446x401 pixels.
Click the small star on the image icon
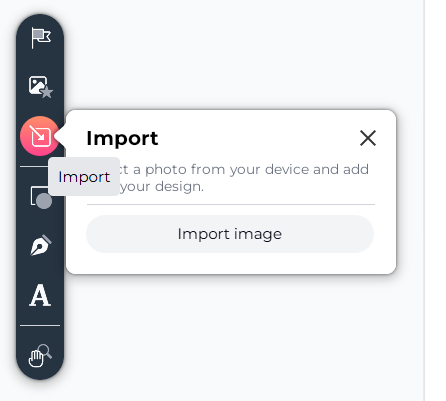pos(47,92)
